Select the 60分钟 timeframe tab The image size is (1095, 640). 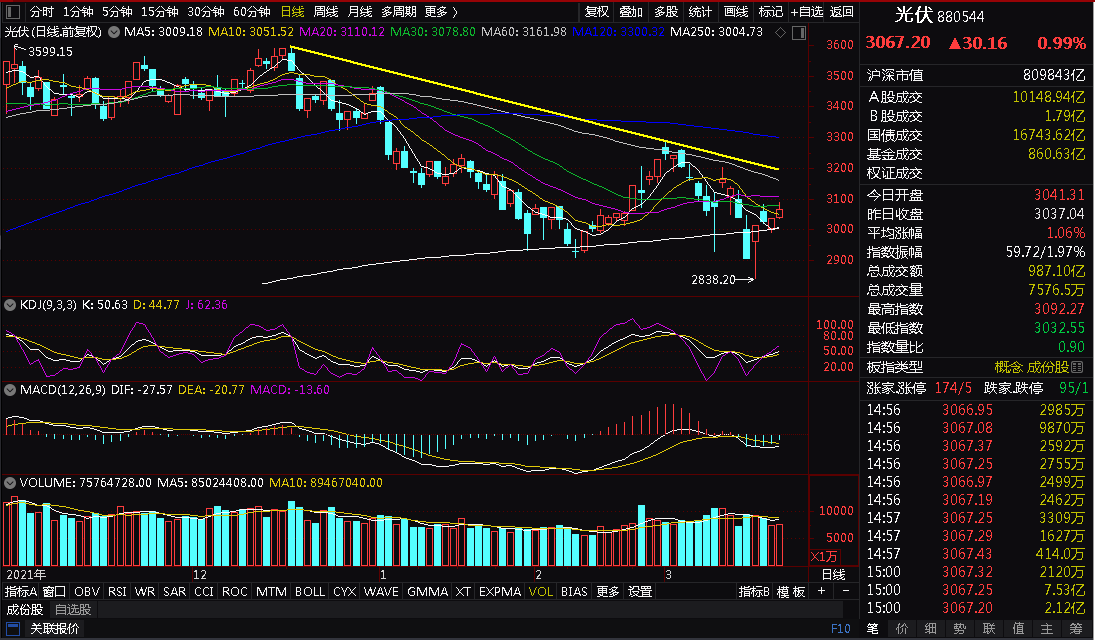(x=251, y=12)
